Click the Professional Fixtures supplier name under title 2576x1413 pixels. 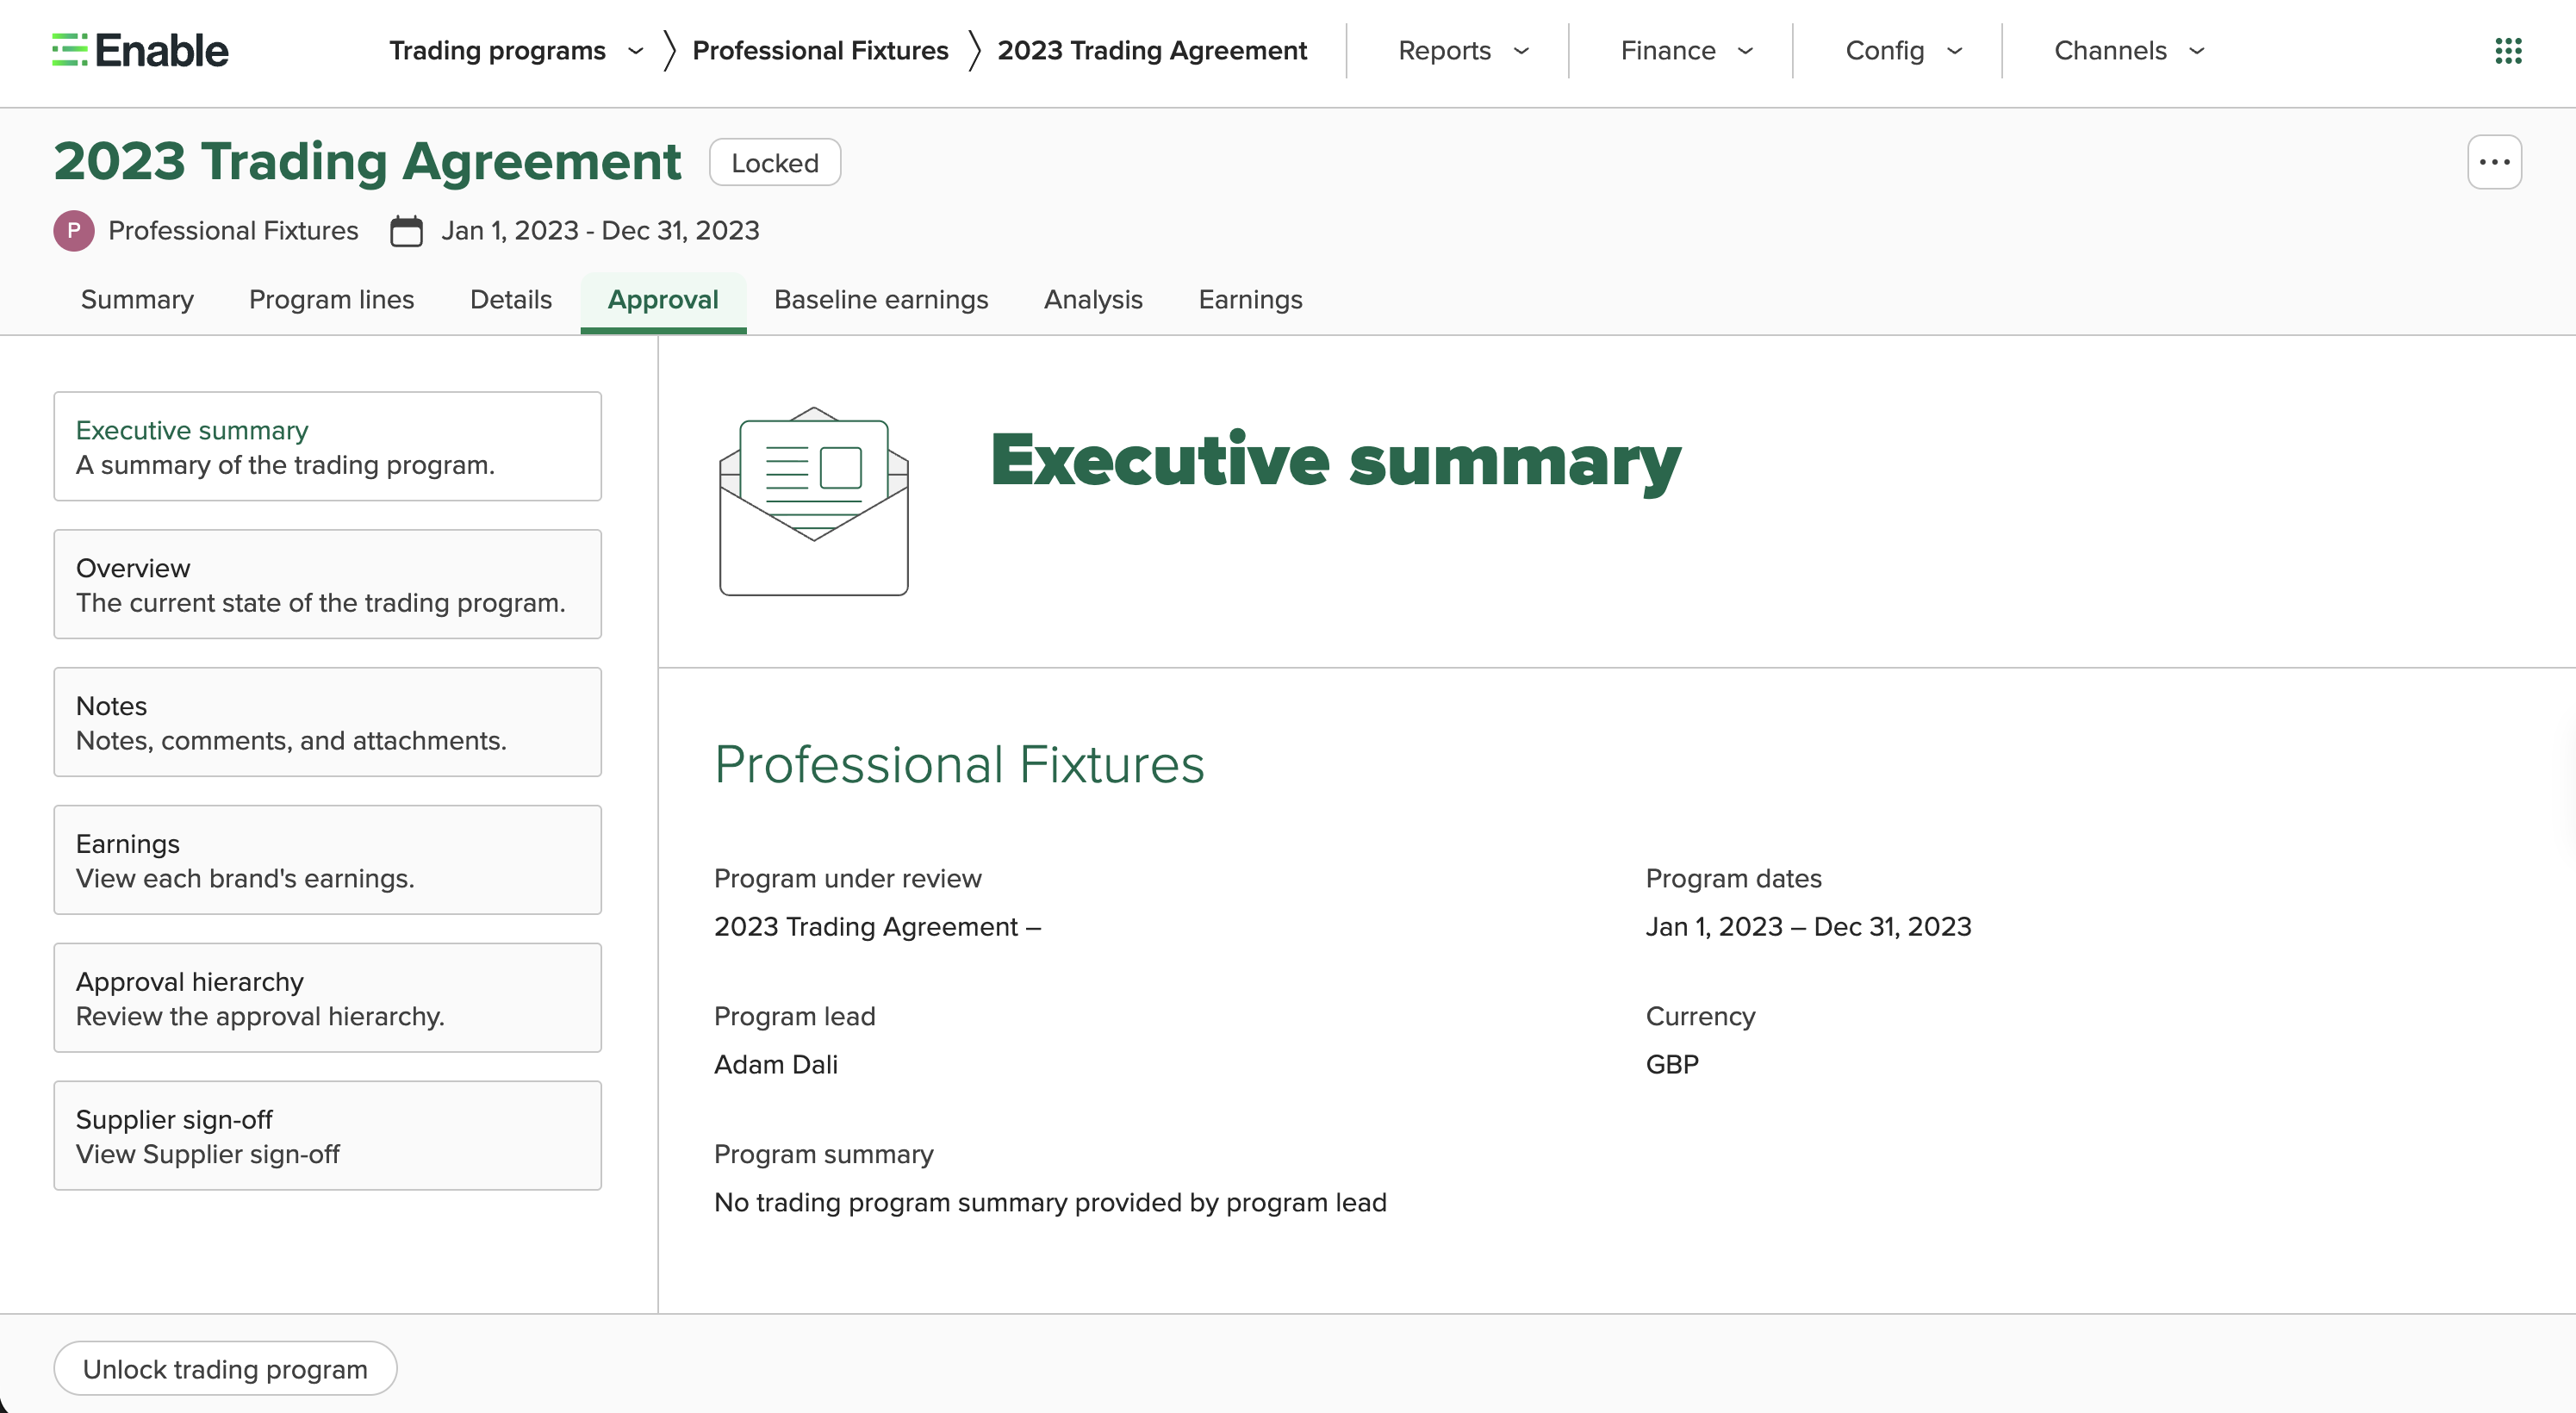pos(233,231)
